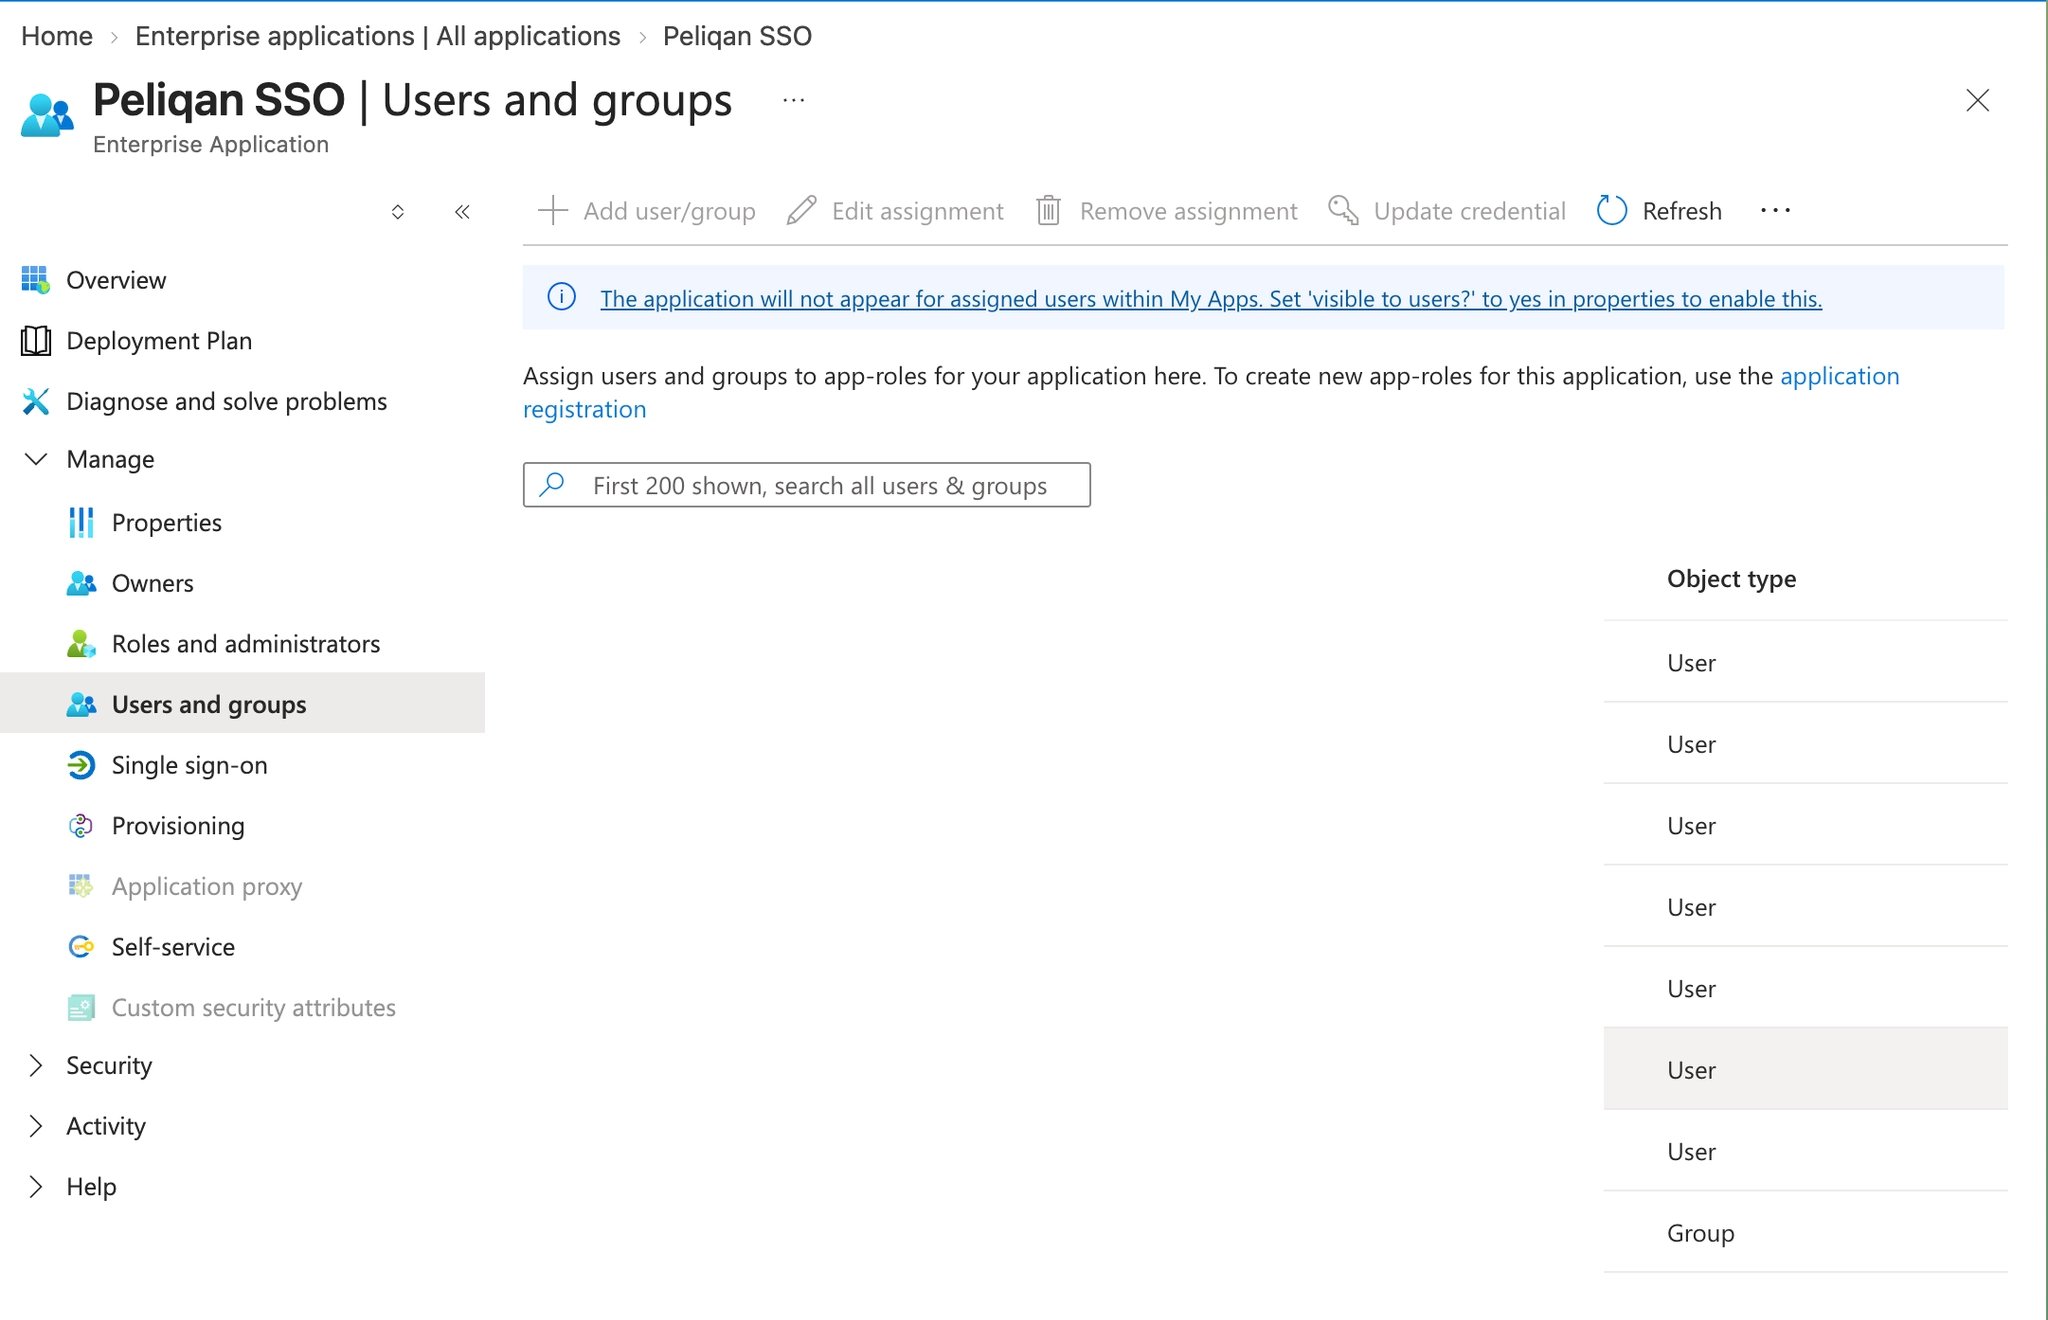2048x1320 pixels.
Task: Click the Add user/group plus icon
Action: tap(553, 210)
